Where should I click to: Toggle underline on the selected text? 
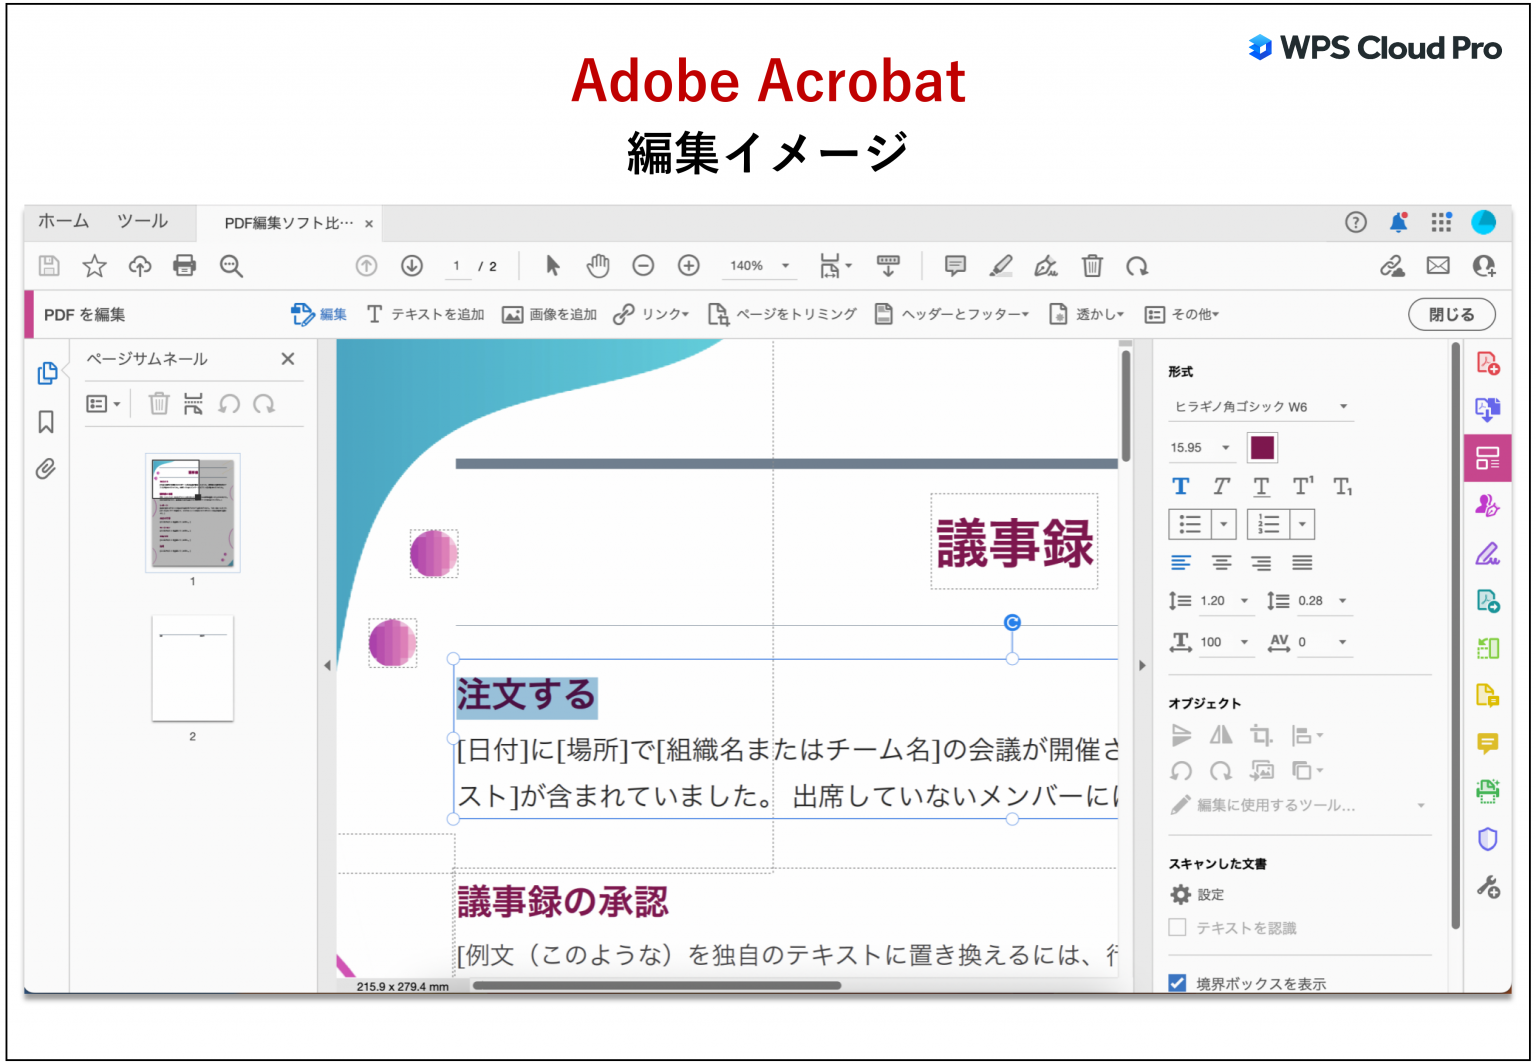click(1261, 487)
